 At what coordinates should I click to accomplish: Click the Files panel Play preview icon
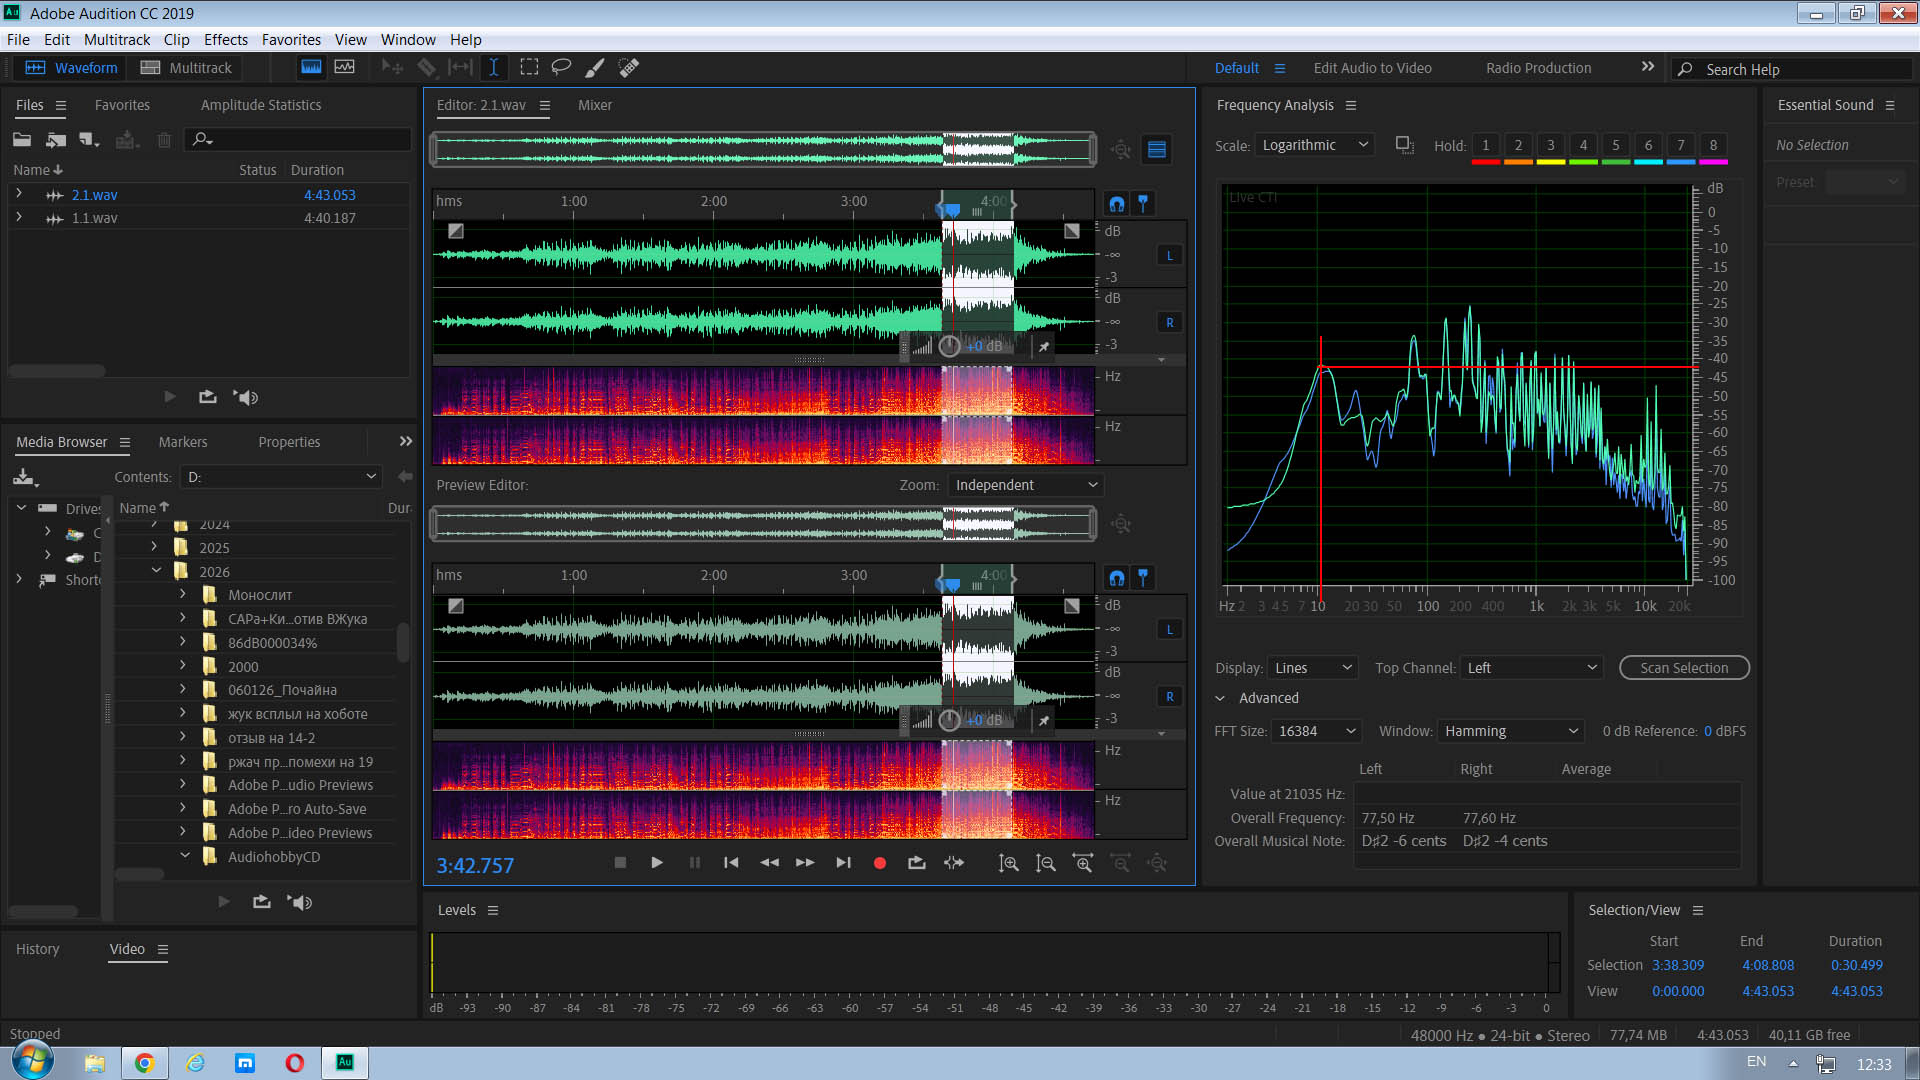[170, 397]
